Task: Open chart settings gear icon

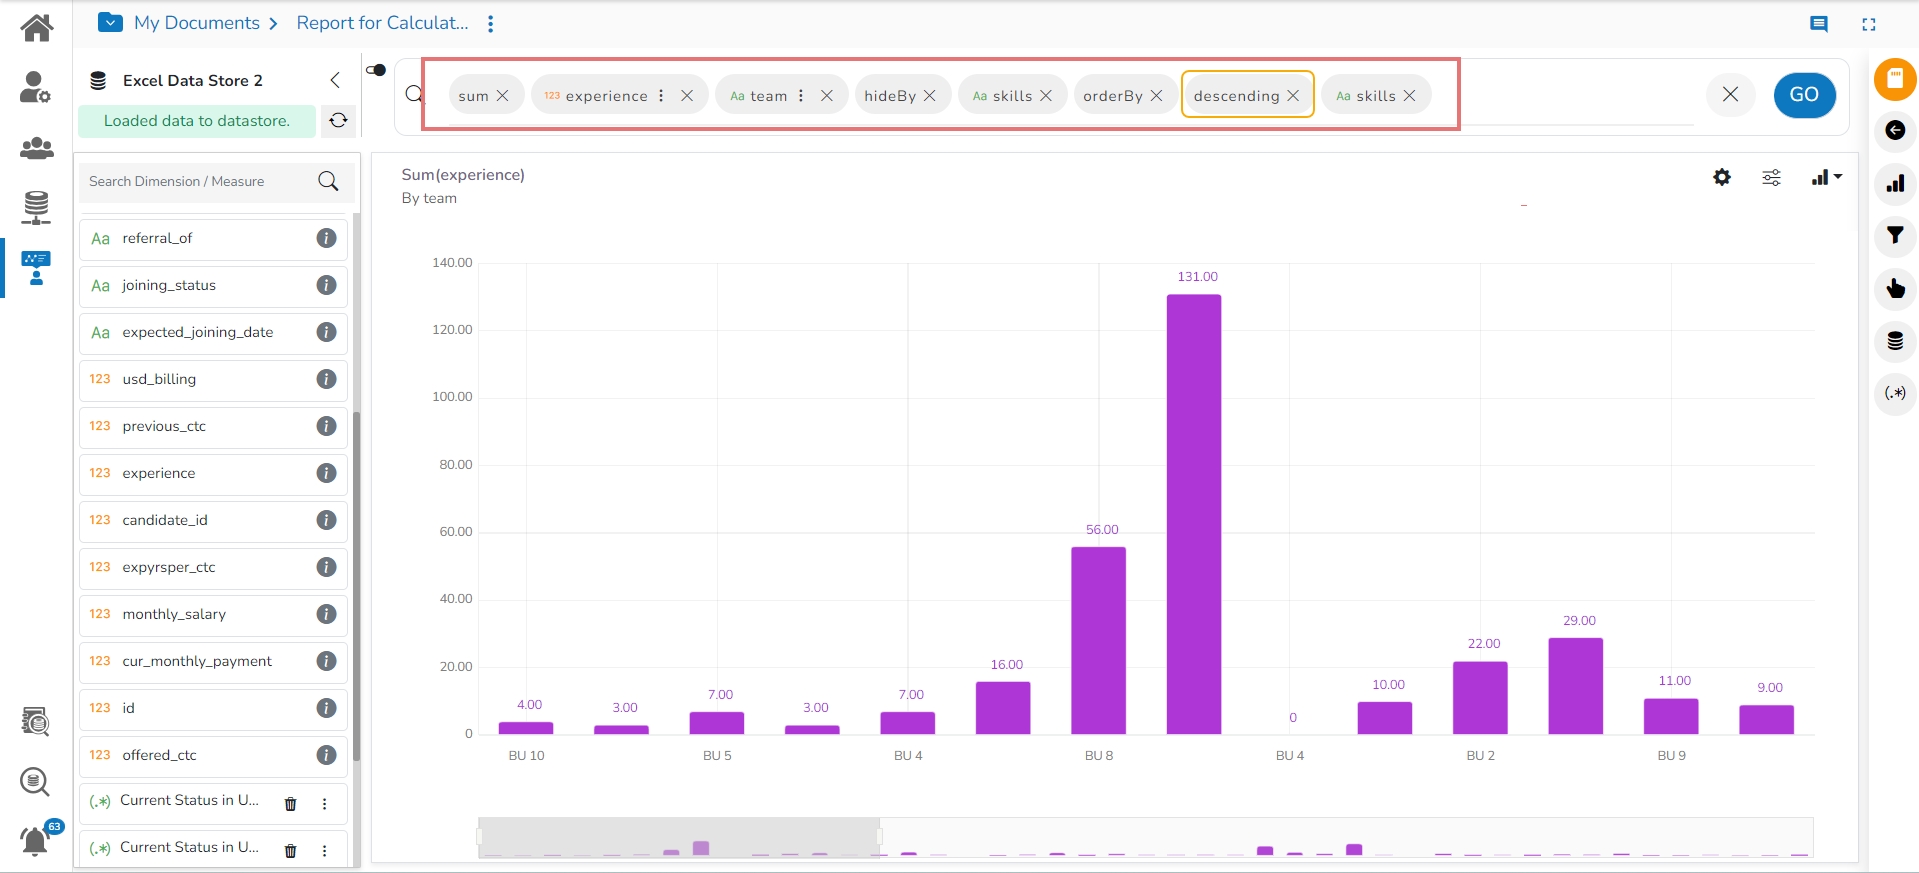Action: pyautogui.click(x=1722, y=177)
